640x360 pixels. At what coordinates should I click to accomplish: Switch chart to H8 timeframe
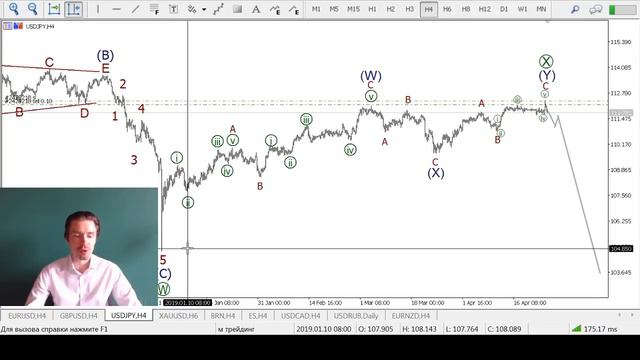coord(466,9)
